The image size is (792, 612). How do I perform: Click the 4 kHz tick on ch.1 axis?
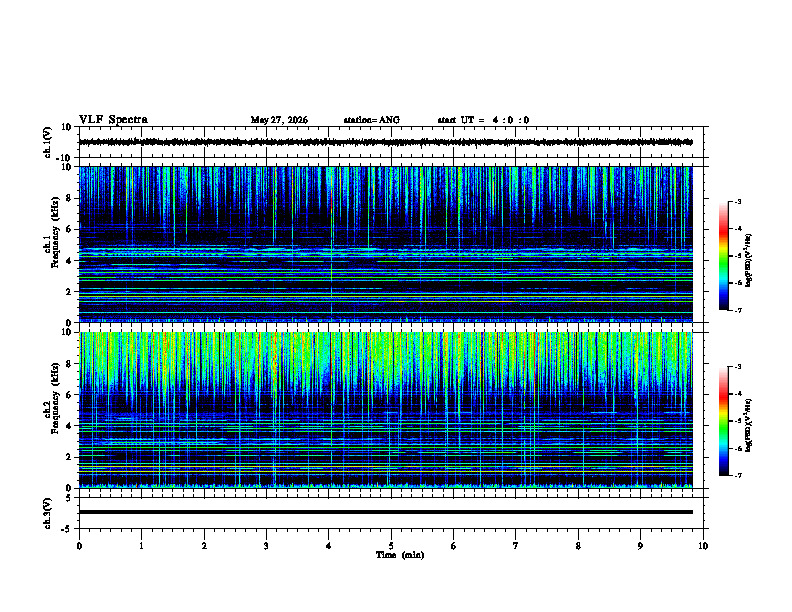point(69,261)
